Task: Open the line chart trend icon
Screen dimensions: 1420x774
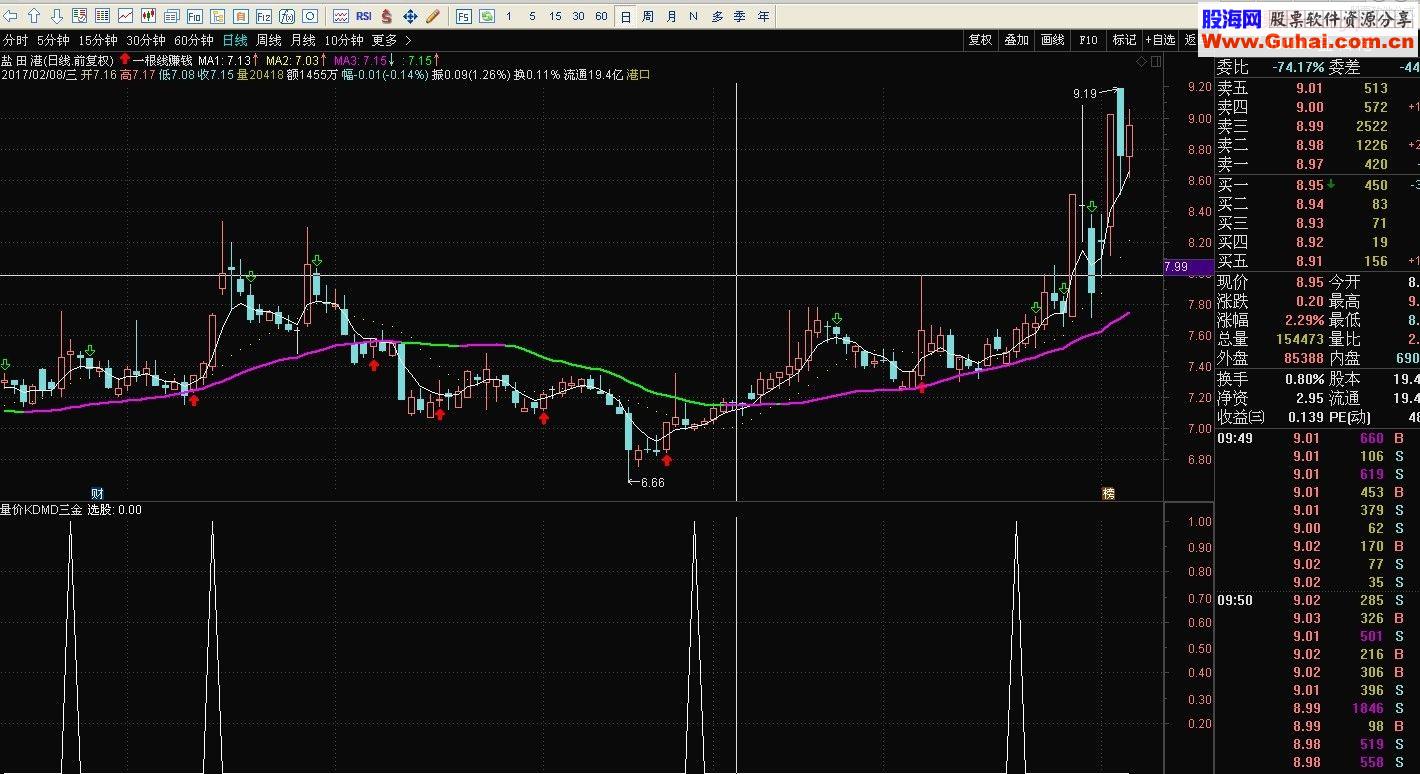Action: [x=125, y=16]
